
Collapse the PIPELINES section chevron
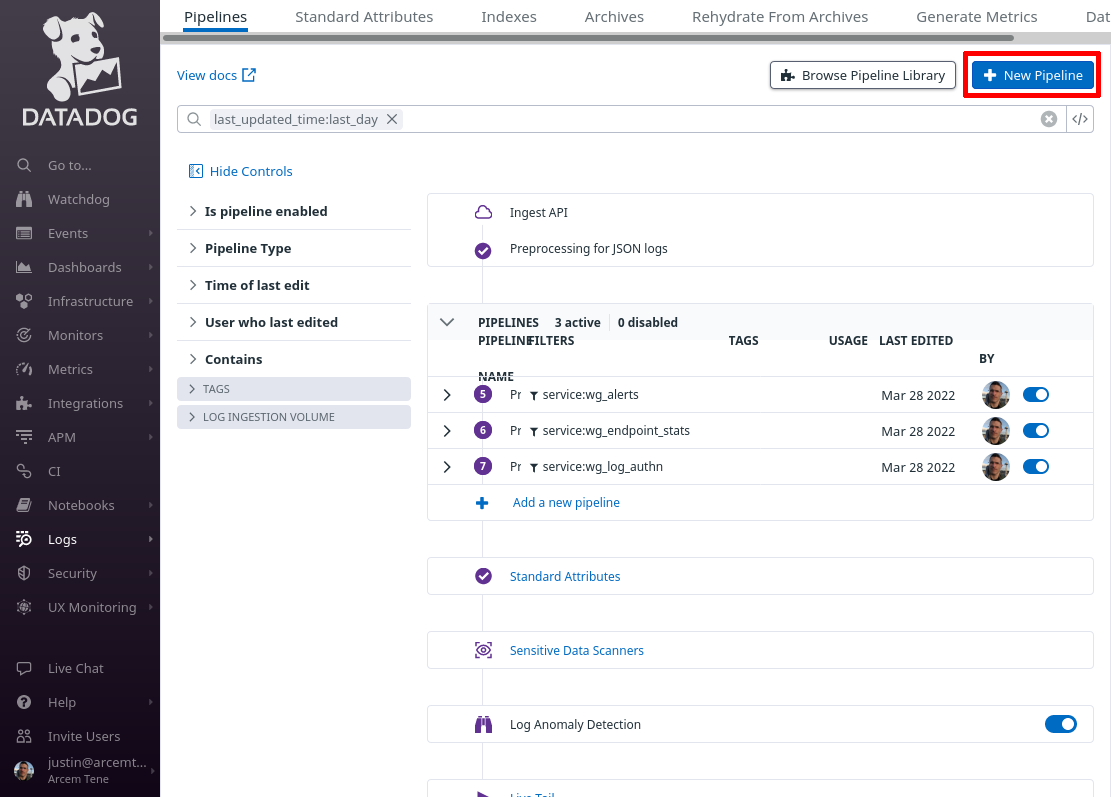[x=446, y=322]
